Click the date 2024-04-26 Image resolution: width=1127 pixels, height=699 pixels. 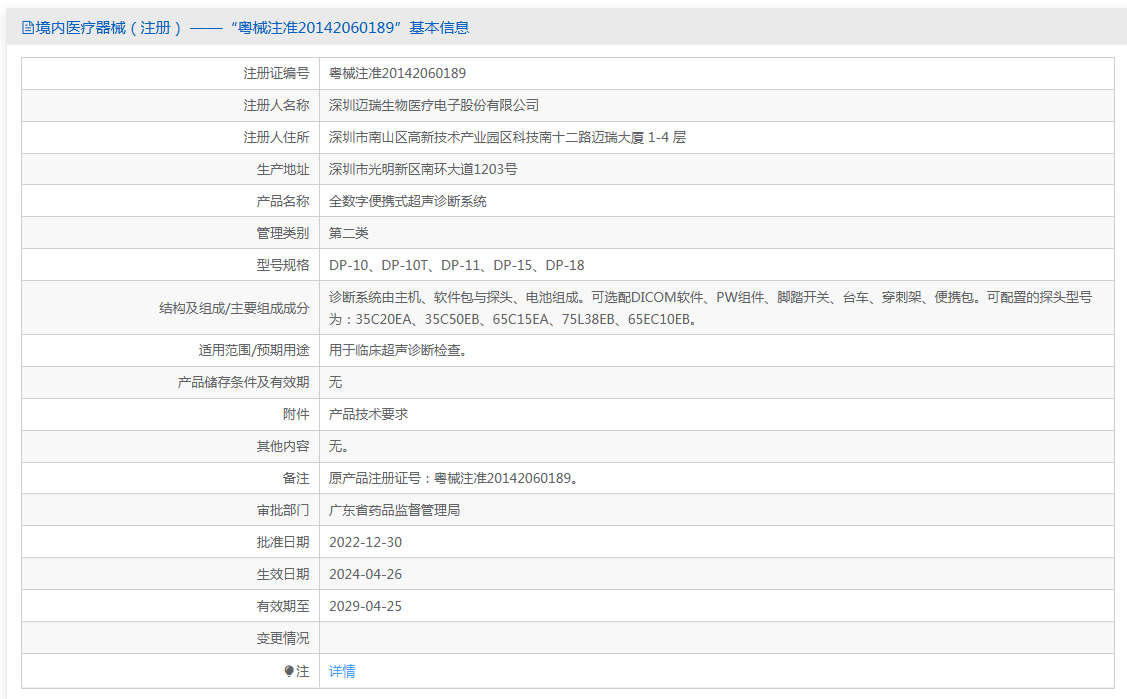pos(365,575)
